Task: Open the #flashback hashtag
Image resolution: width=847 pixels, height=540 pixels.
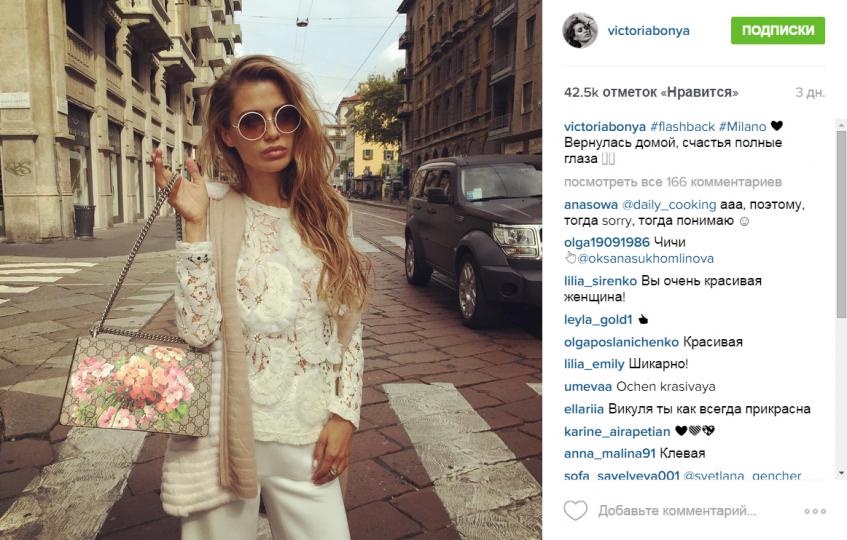Action: click(x=682, y=126)
